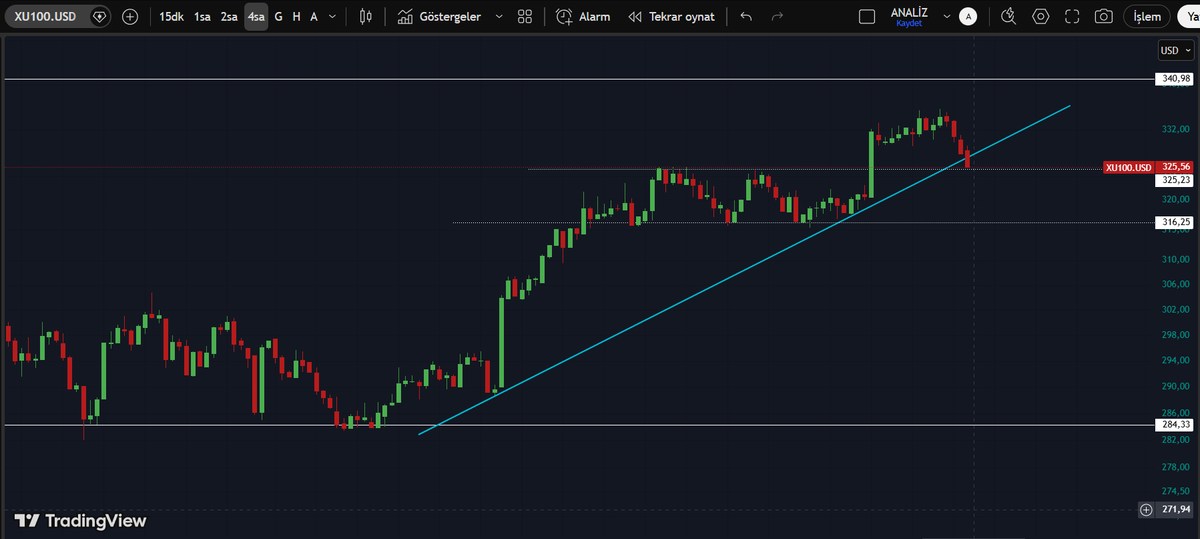The image size is (1200, 539).
Task: Open chart settings hexagon icon
Action: pos(1041,17)
